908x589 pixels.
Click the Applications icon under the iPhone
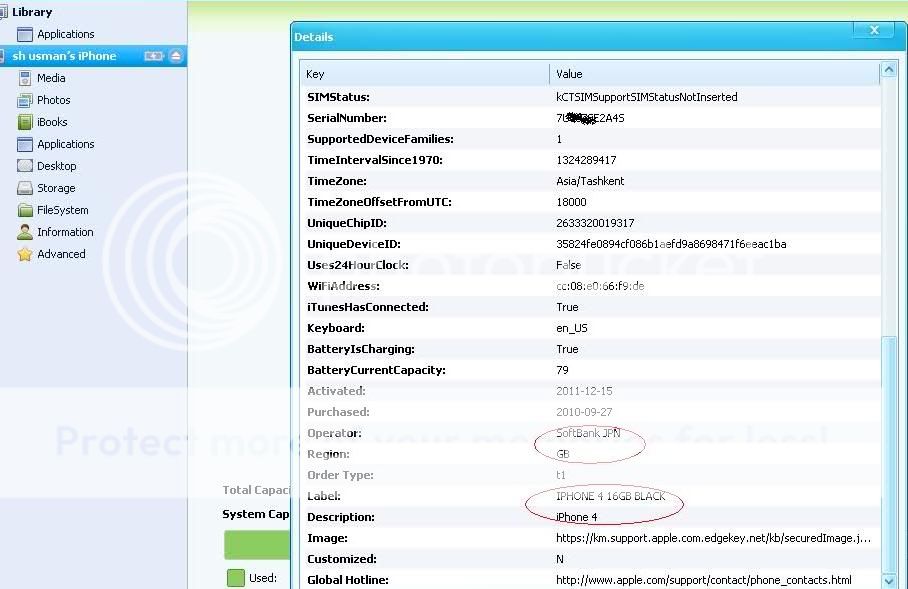(24, 144)
